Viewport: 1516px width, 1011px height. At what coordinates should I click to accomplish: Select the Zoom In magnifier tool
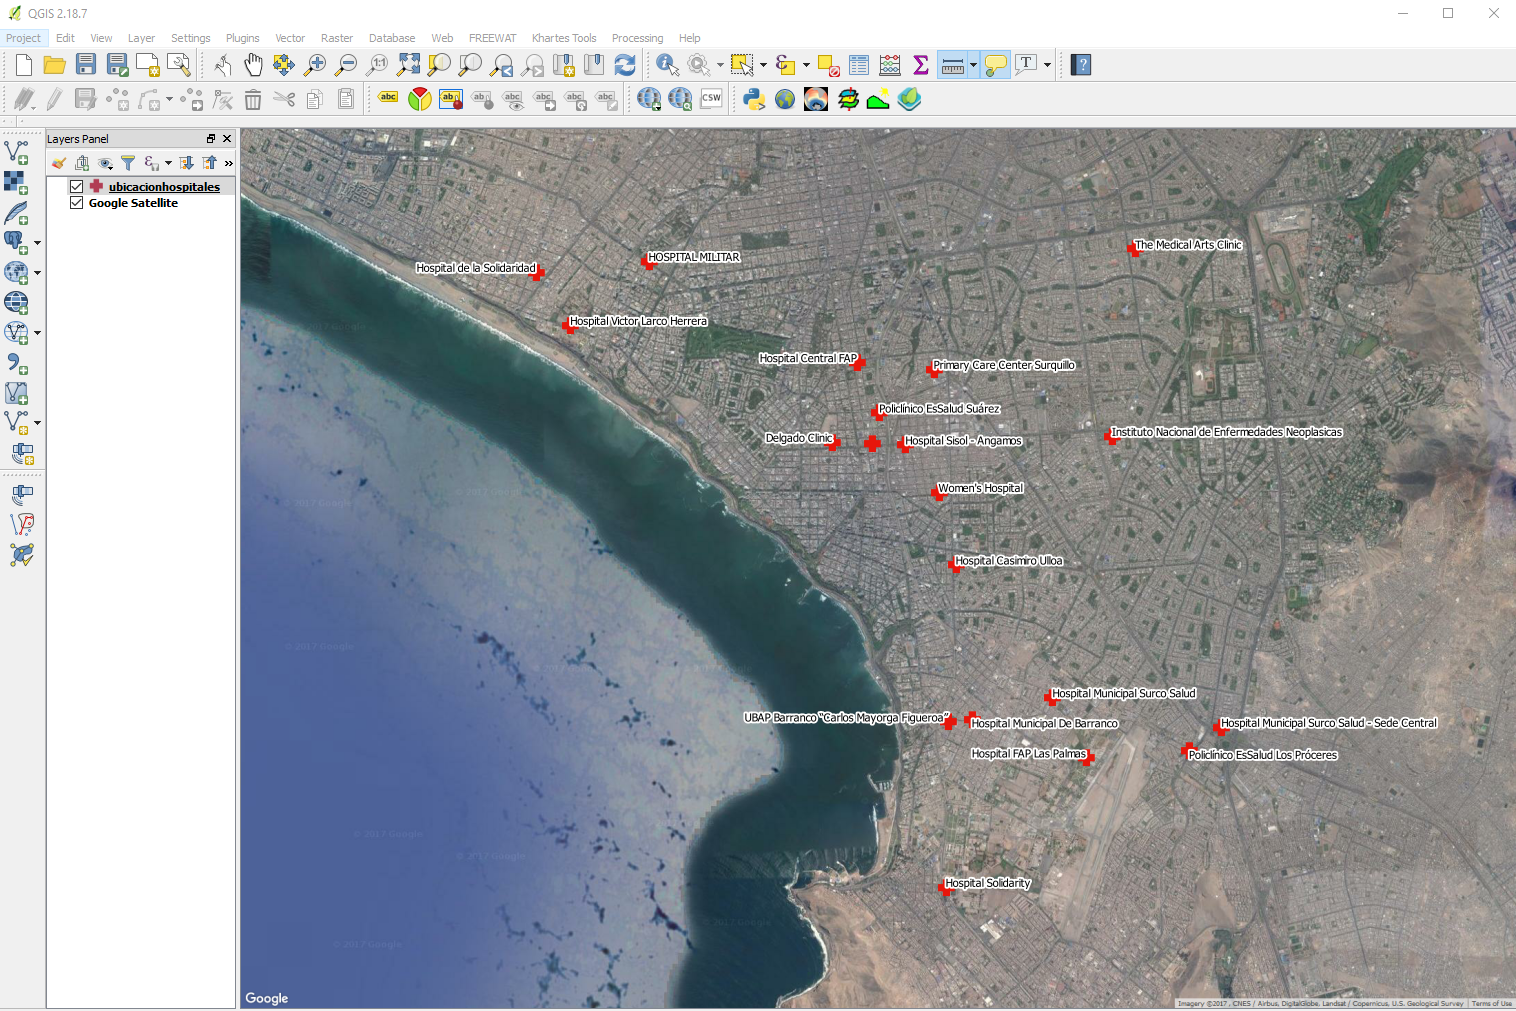pos(315,65)
